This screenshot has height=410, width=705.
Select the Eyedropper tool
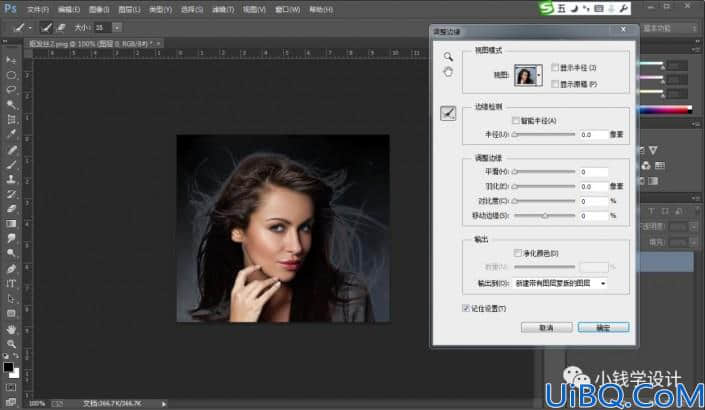coord(11,134)
